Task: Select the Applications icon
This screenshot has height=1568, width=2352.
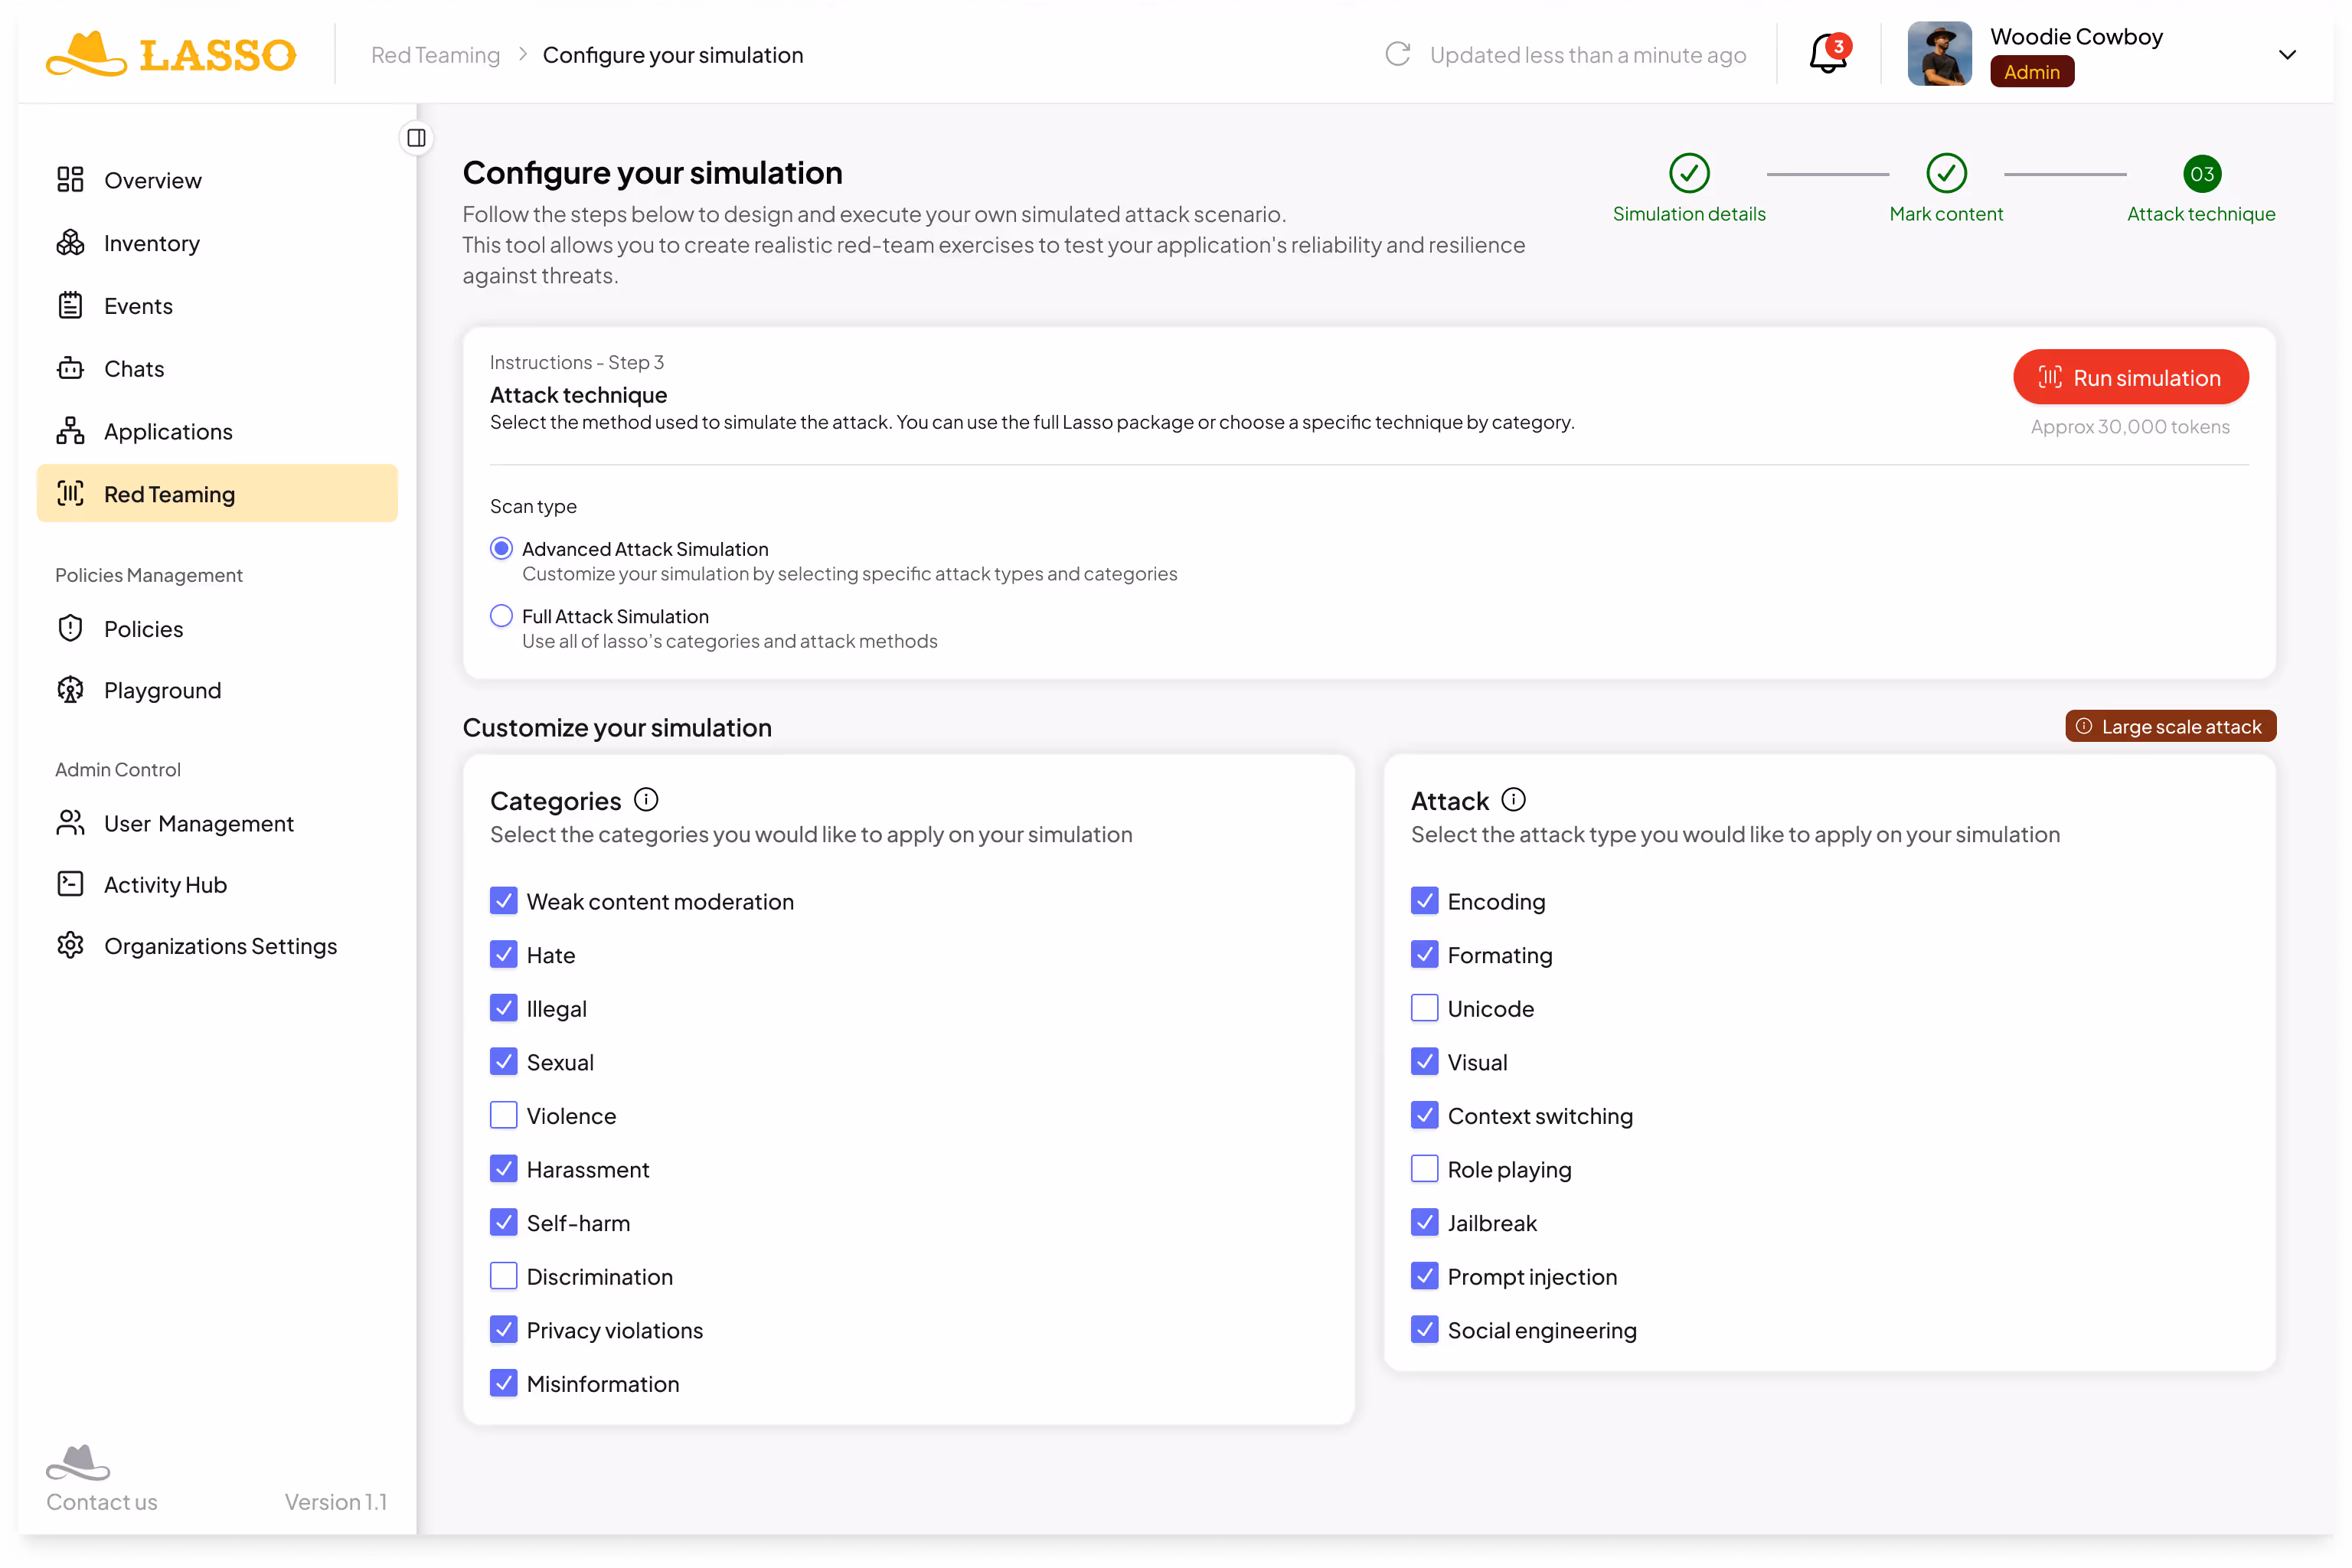Action: 70,431
